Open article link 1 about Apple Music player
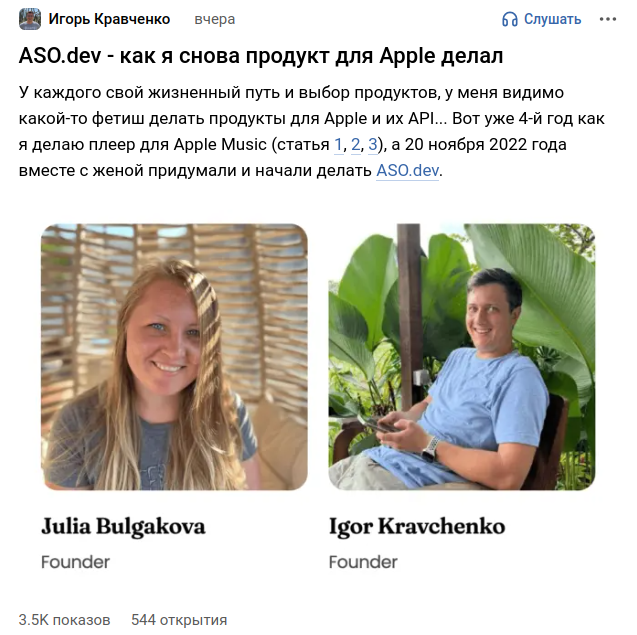The width and height of the screenshot is (637, 635). coord(338,145)
